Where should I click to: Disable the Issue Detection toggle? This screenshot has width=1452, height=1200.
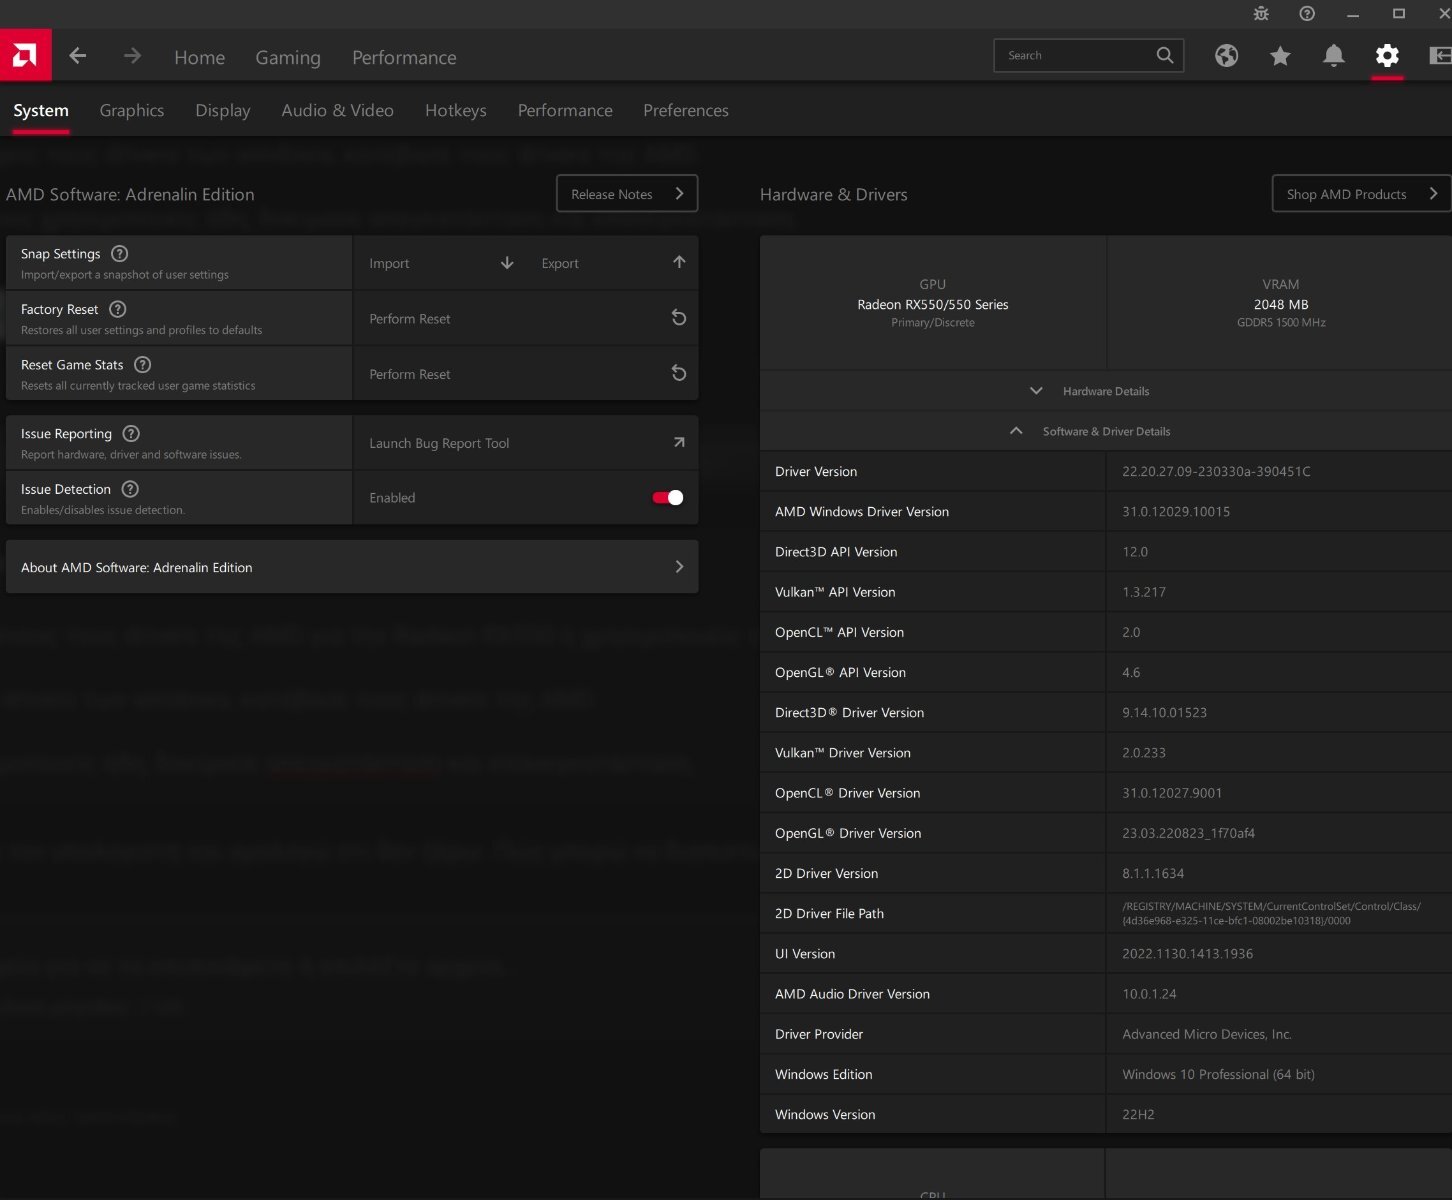coord(667,498)
